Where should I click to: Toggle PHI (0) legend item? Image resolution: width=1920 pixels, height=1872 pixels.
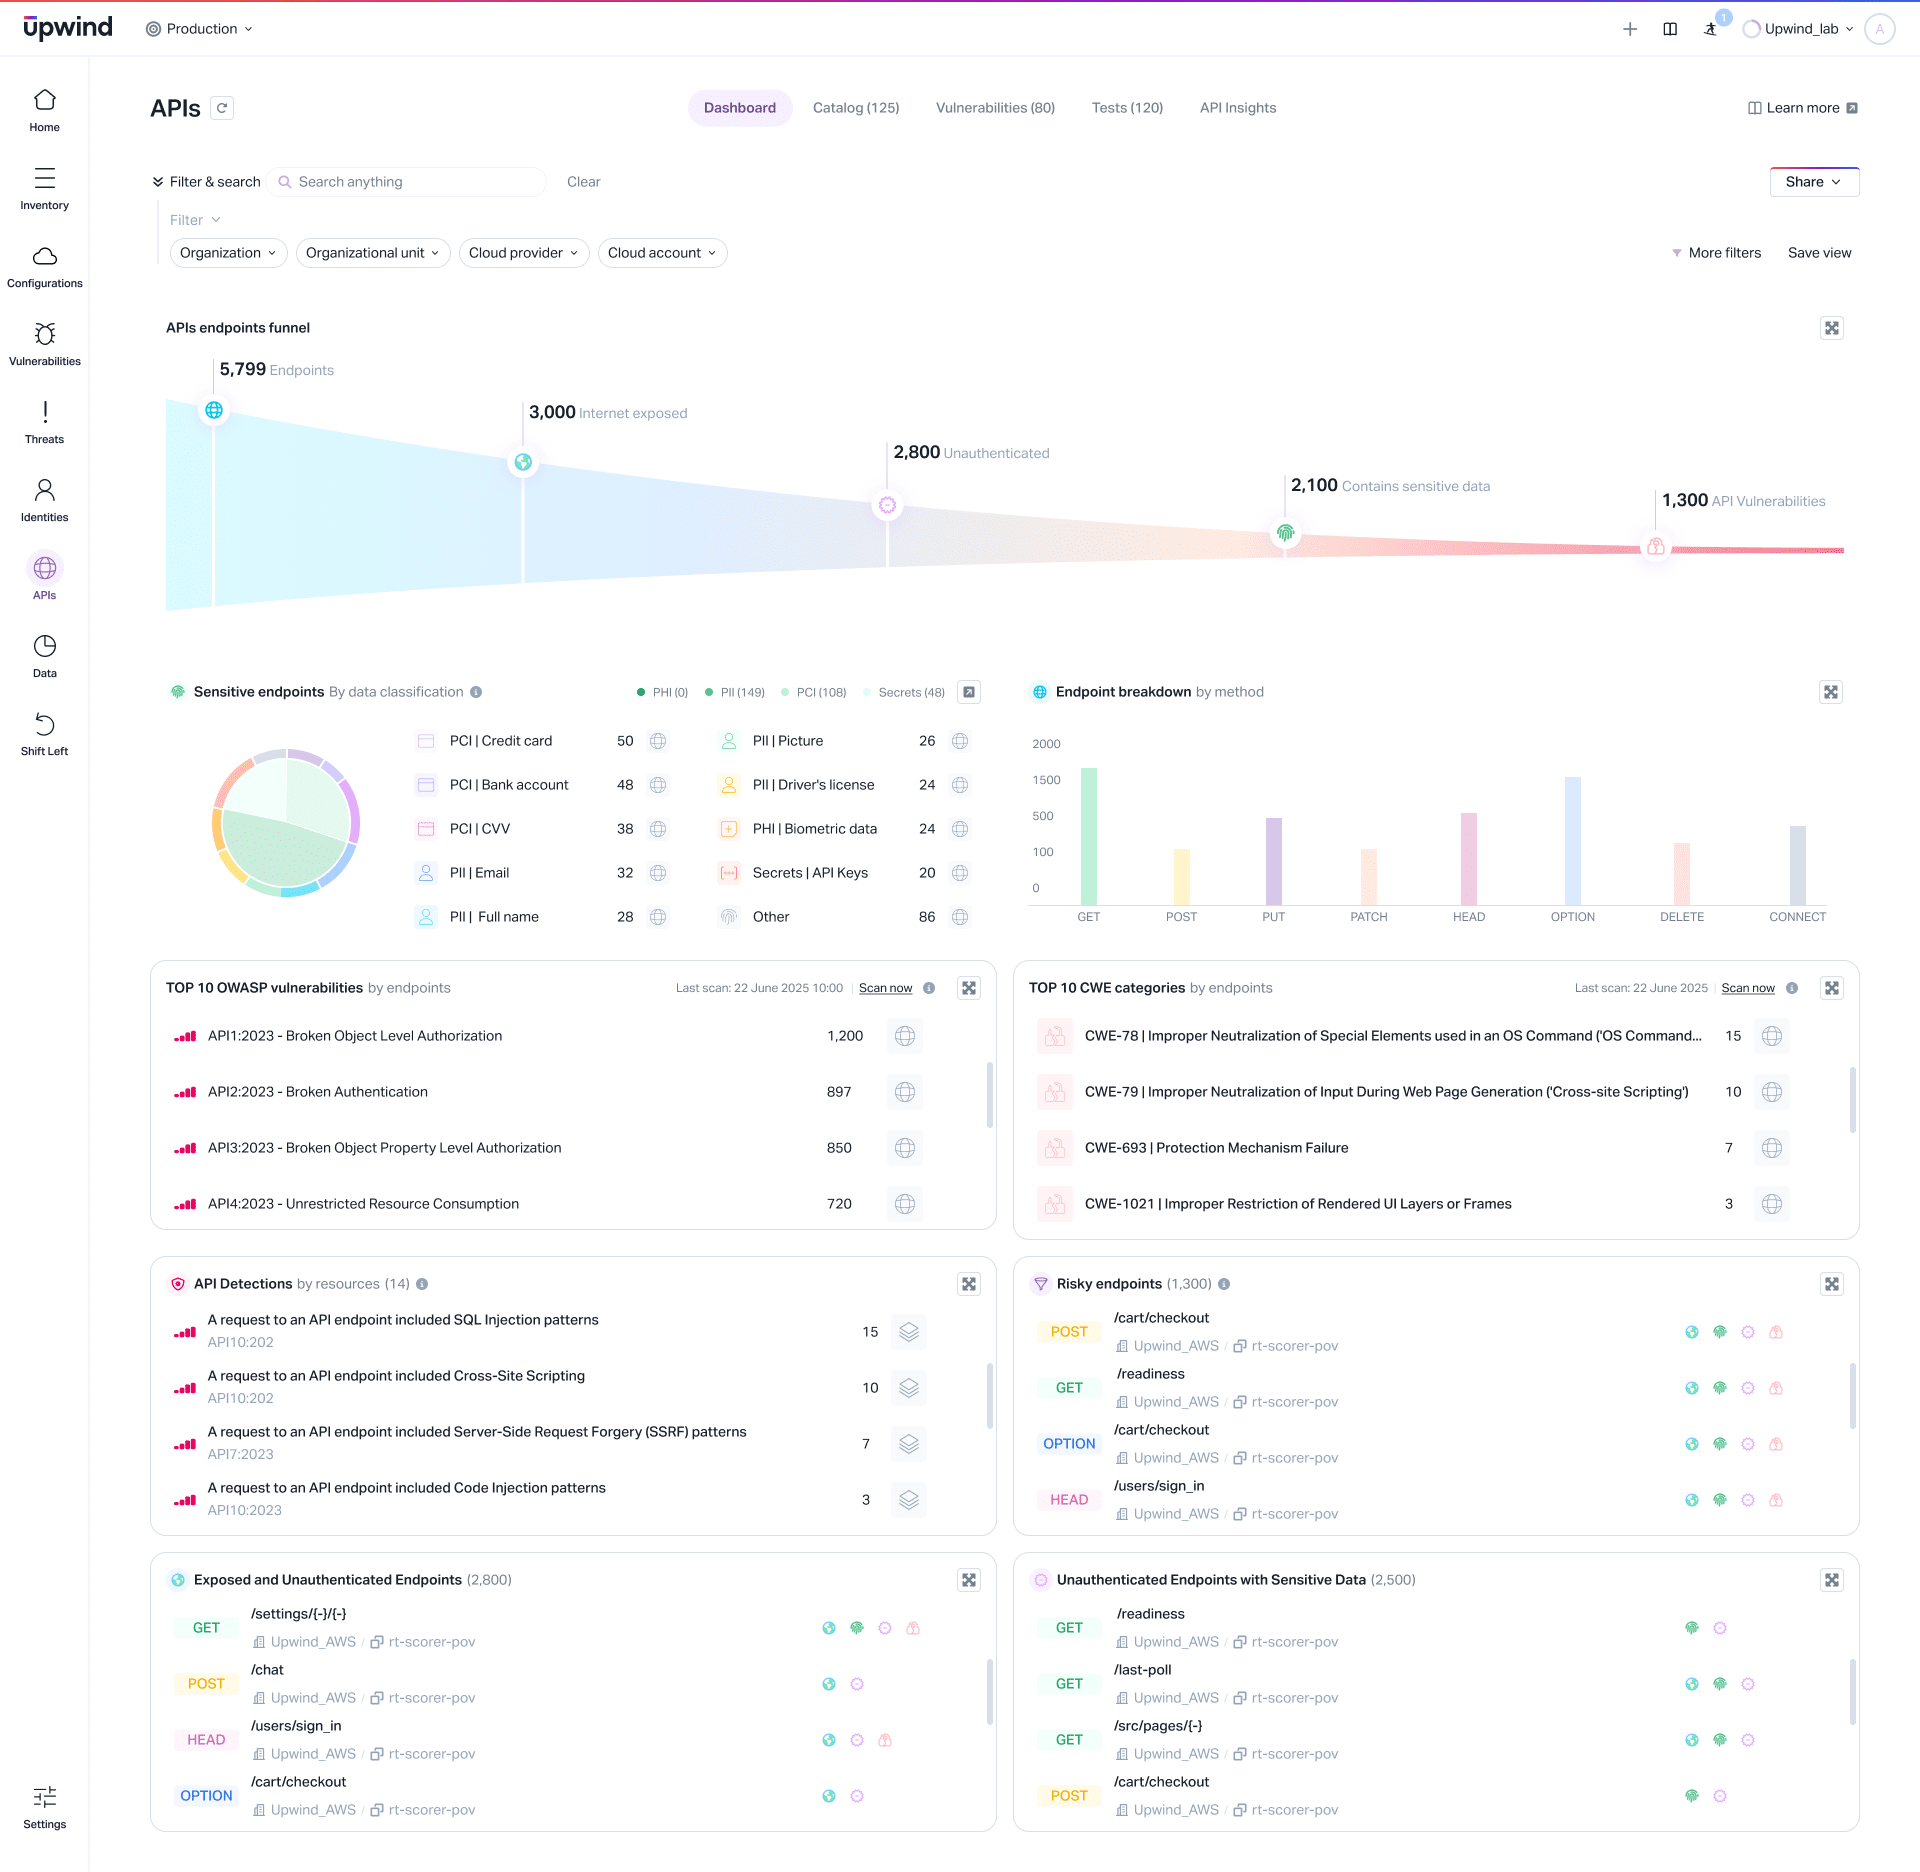[x=662, y=692]
